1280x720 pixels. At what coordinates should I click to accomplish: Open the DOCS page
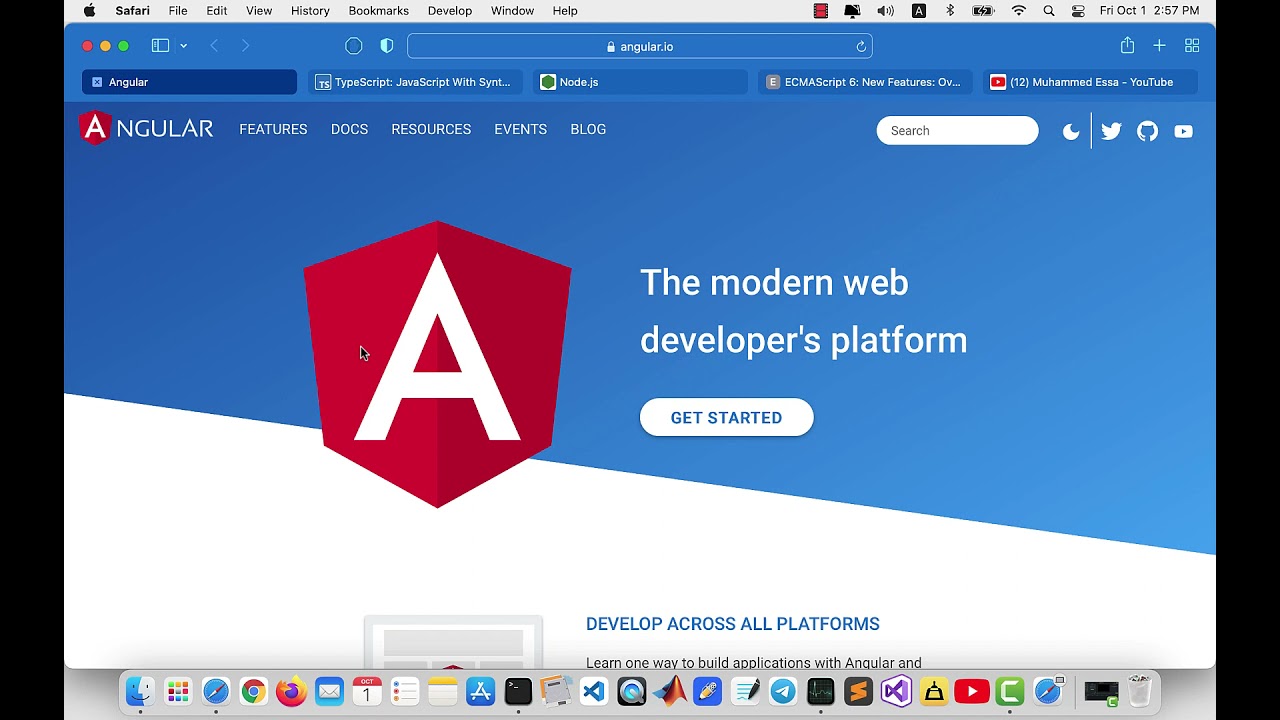coord(349,129)
